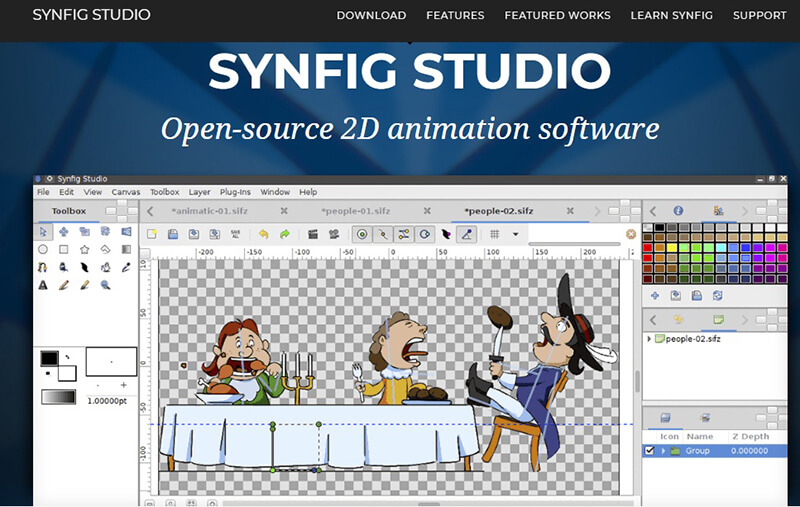Click the add color plus icon under palette
Screen dimensions: 800x507
tap(655, 295)
